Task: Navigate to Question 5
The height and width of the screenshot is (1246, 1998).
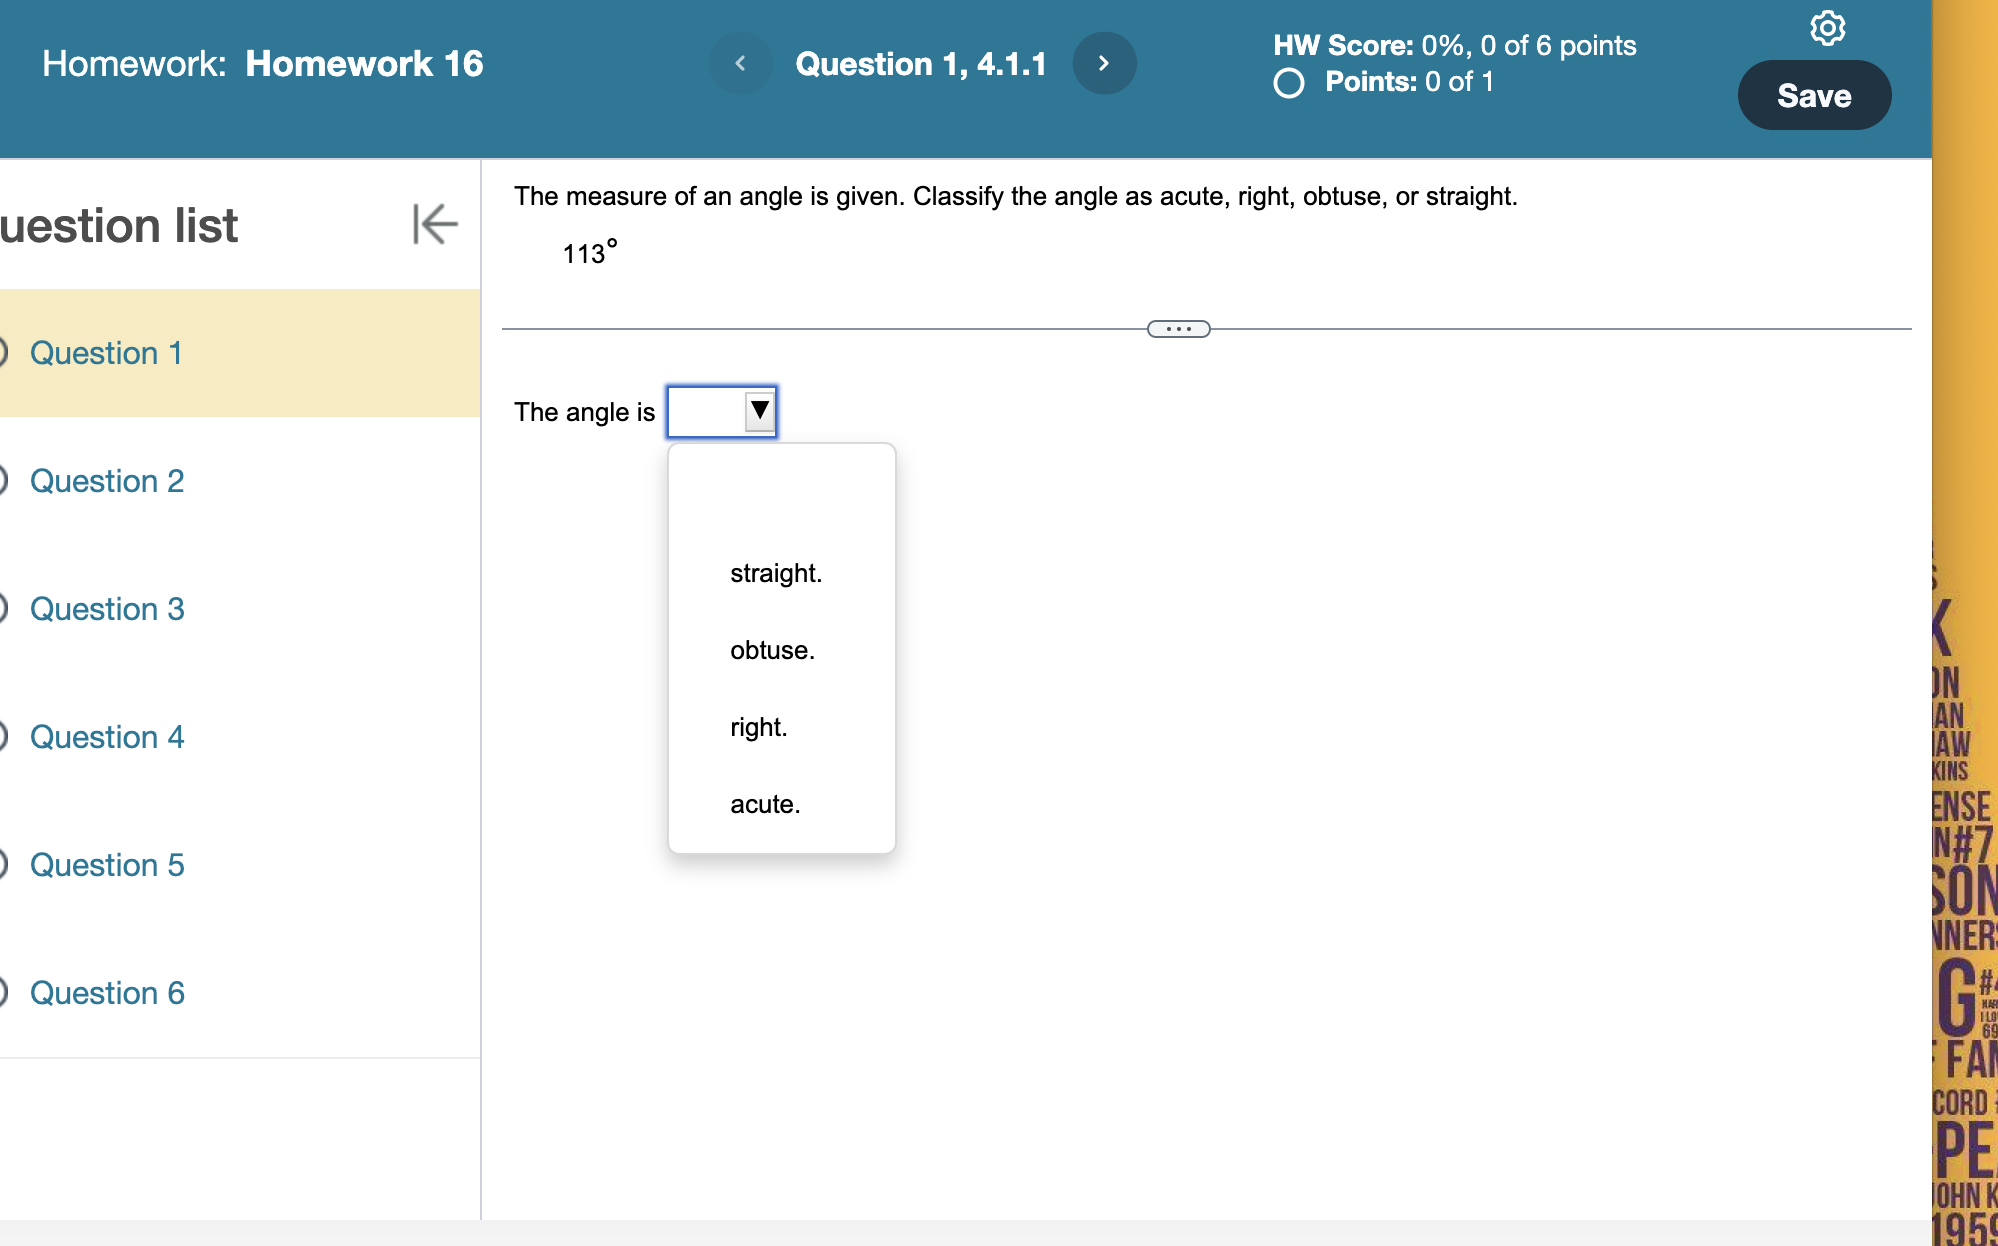Action: (107, 865)
